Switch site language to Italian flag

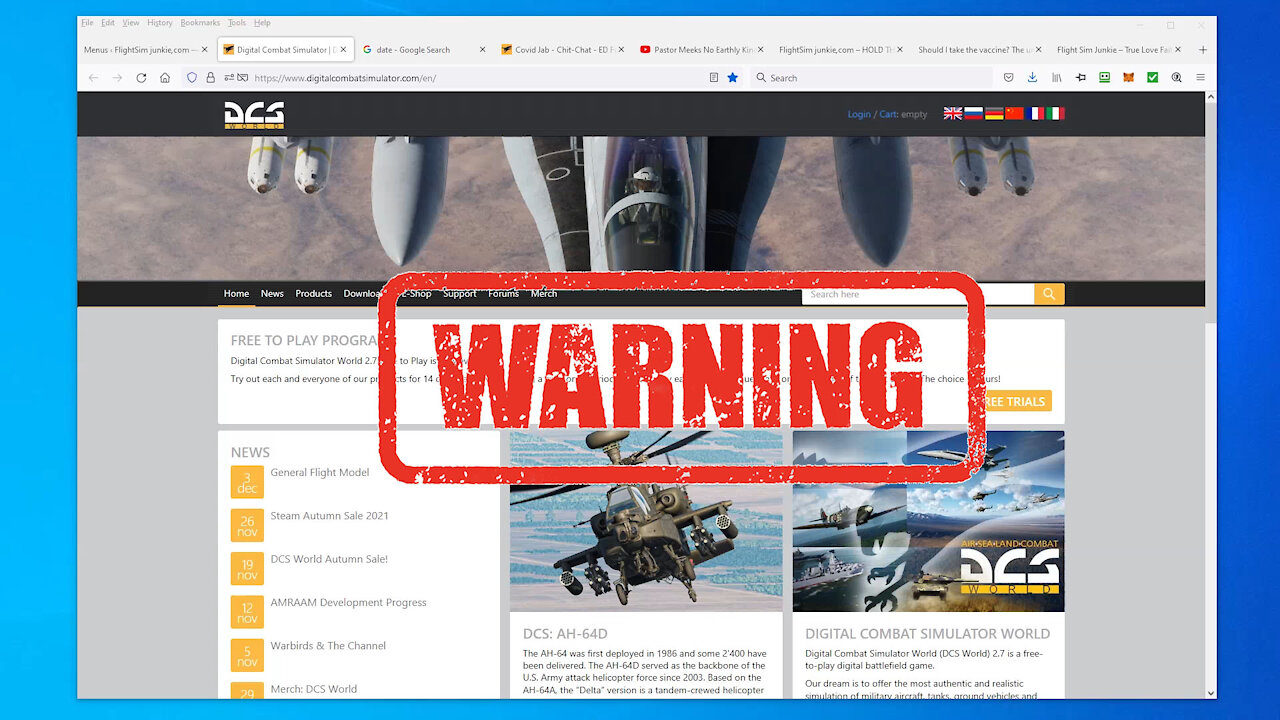pos(1055,114)
